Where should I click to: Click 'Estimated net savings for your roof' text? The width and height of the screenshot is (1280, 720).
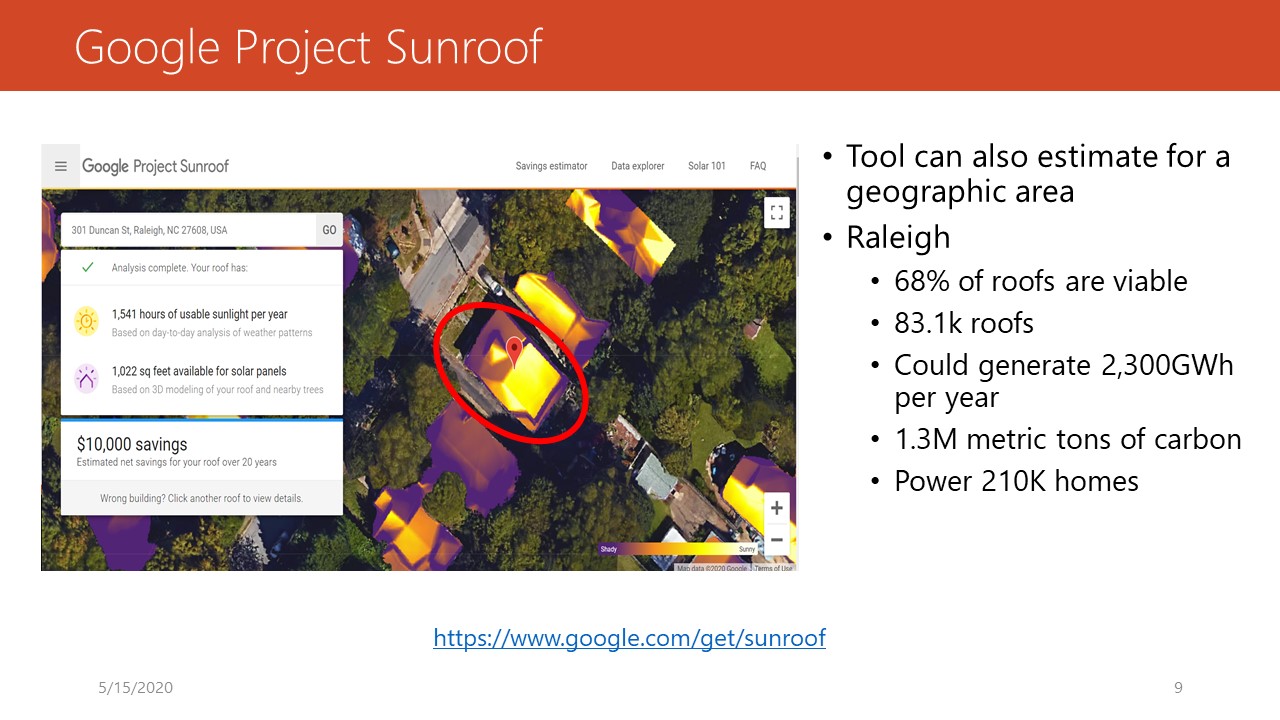coord(177,463)
